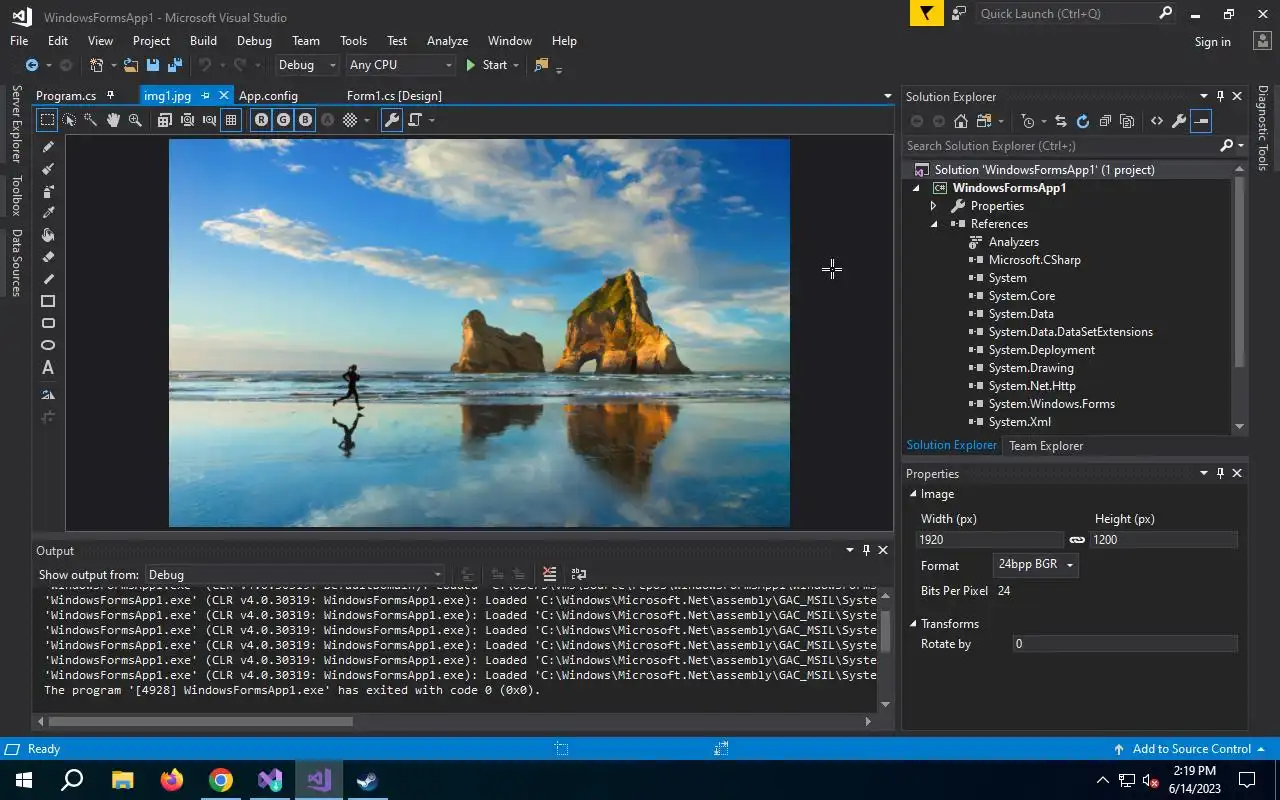Collapse the Transforms property section
1280x800 pixels.
coord(913,624)
